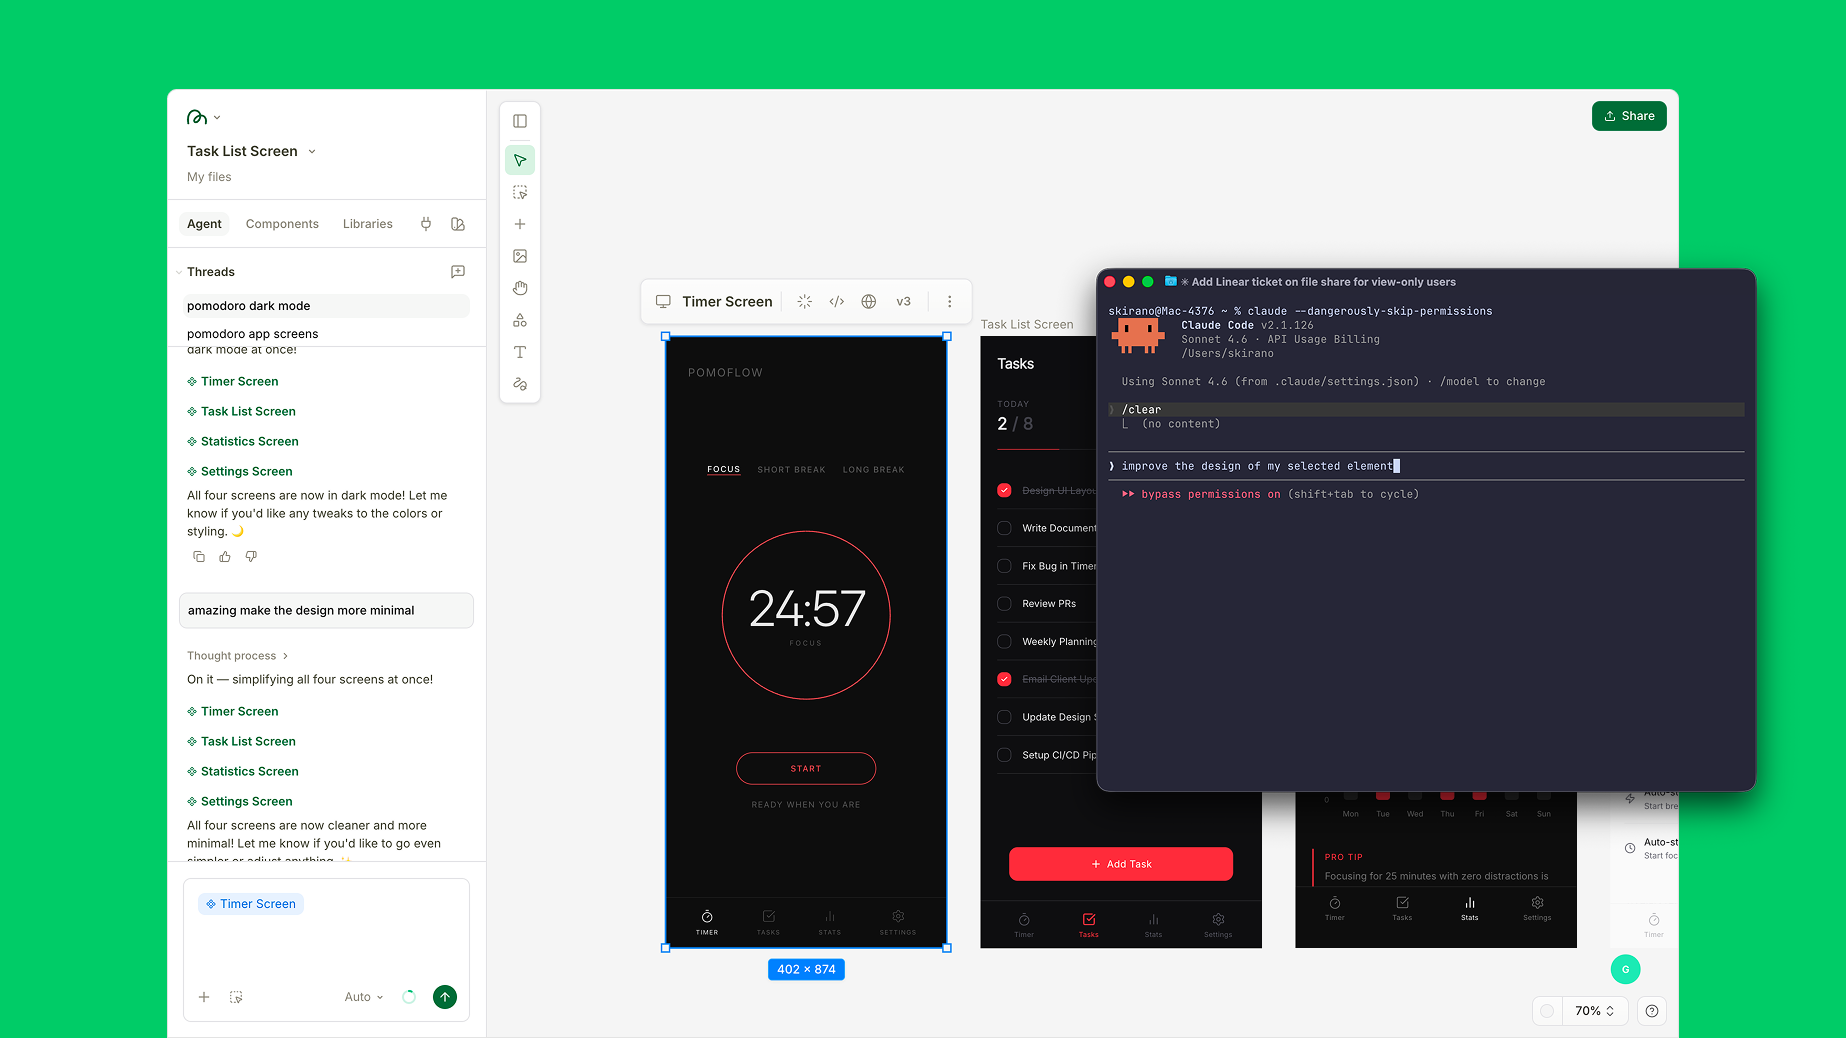This screenshot has width=1846, height=1038.
Task: Open the code view icon on Timer Screen bar
Action: pyautogui.click(x=837, y=301)
